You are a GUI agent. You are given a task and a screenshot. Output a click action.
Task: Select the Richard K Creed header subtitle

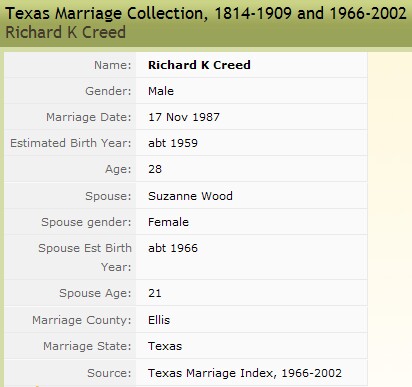pos(66,33)
